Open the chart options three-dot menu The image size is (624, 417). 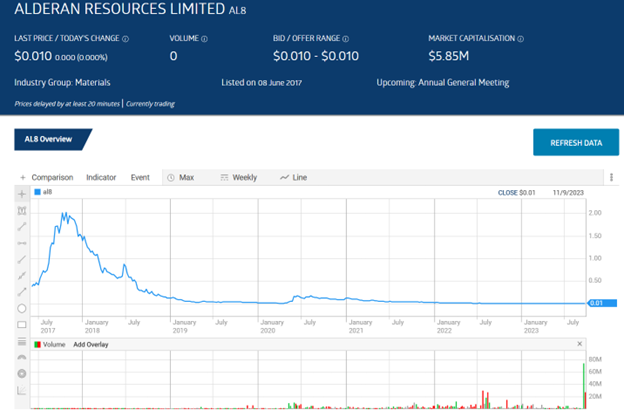[611, 177]
